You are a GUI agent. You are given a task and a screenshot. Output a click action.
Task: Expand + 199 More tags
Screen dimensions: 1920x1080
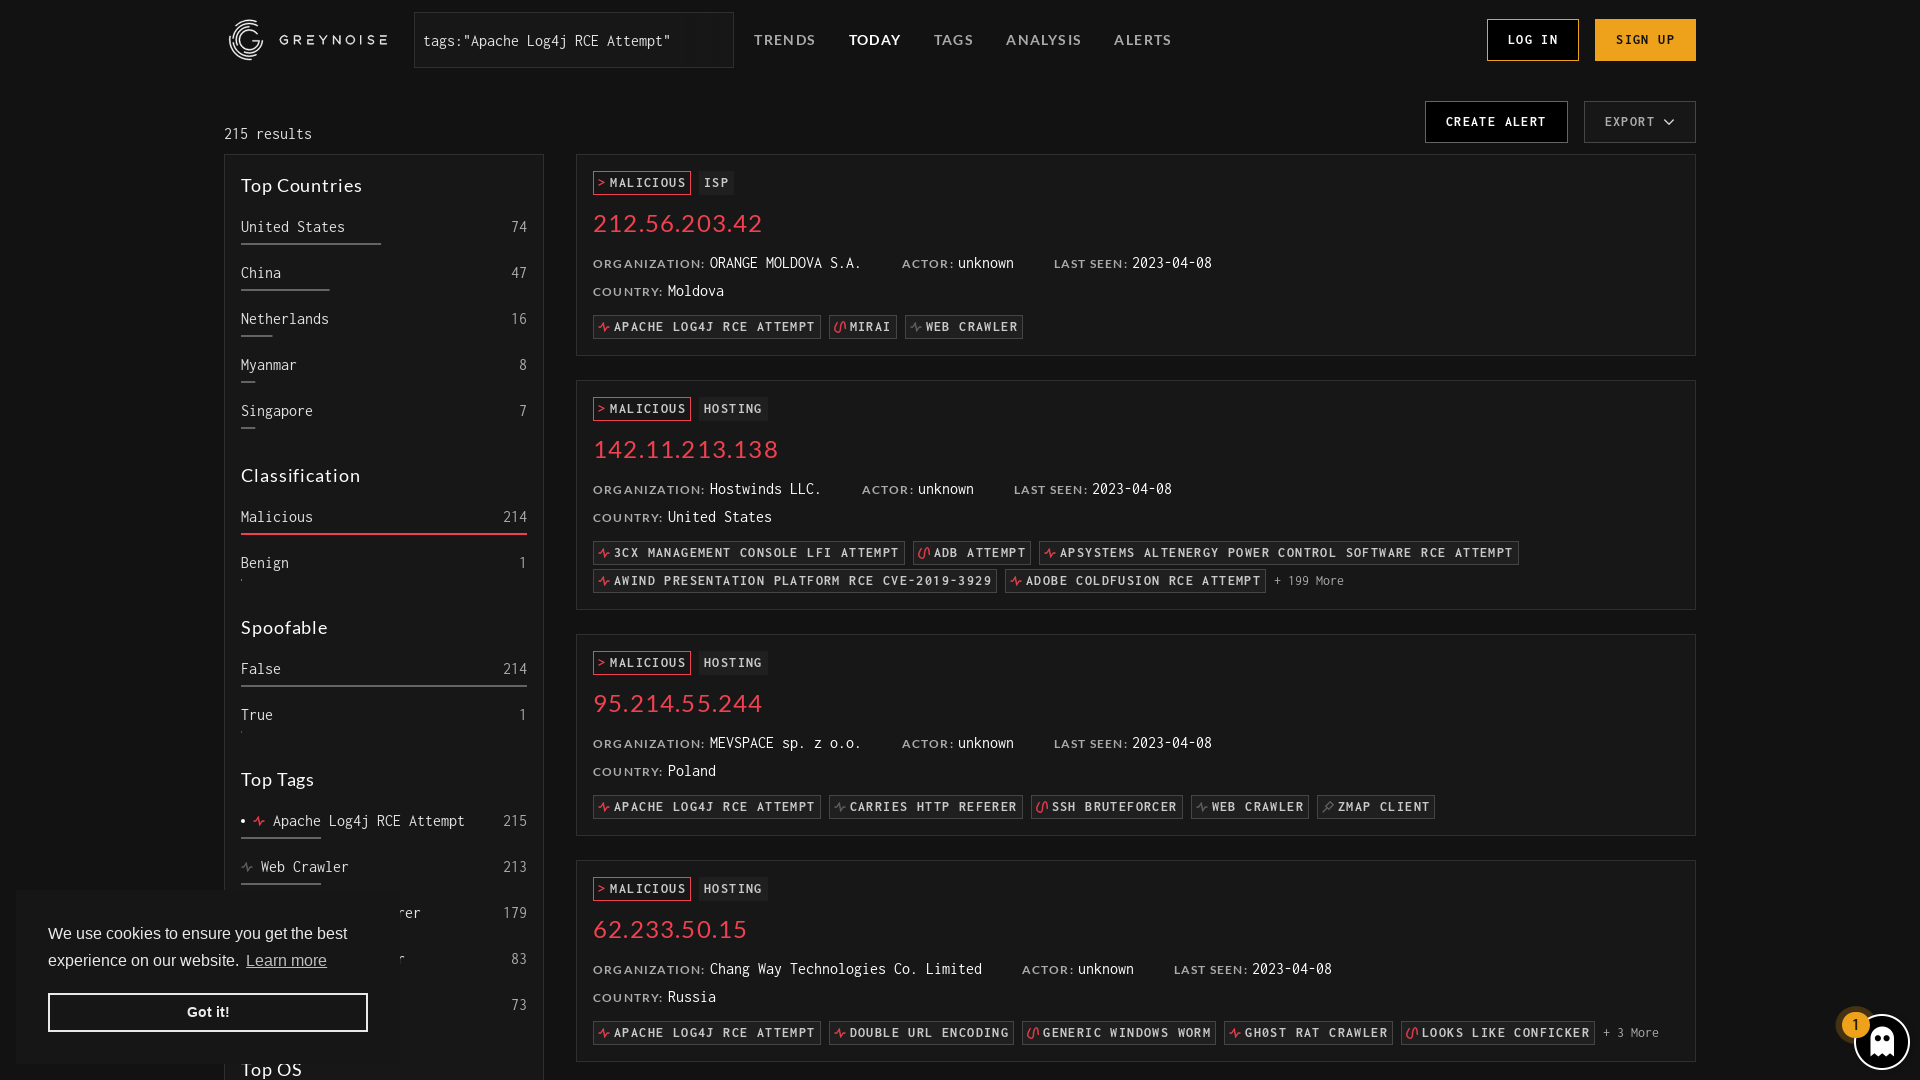point(1309,581)
